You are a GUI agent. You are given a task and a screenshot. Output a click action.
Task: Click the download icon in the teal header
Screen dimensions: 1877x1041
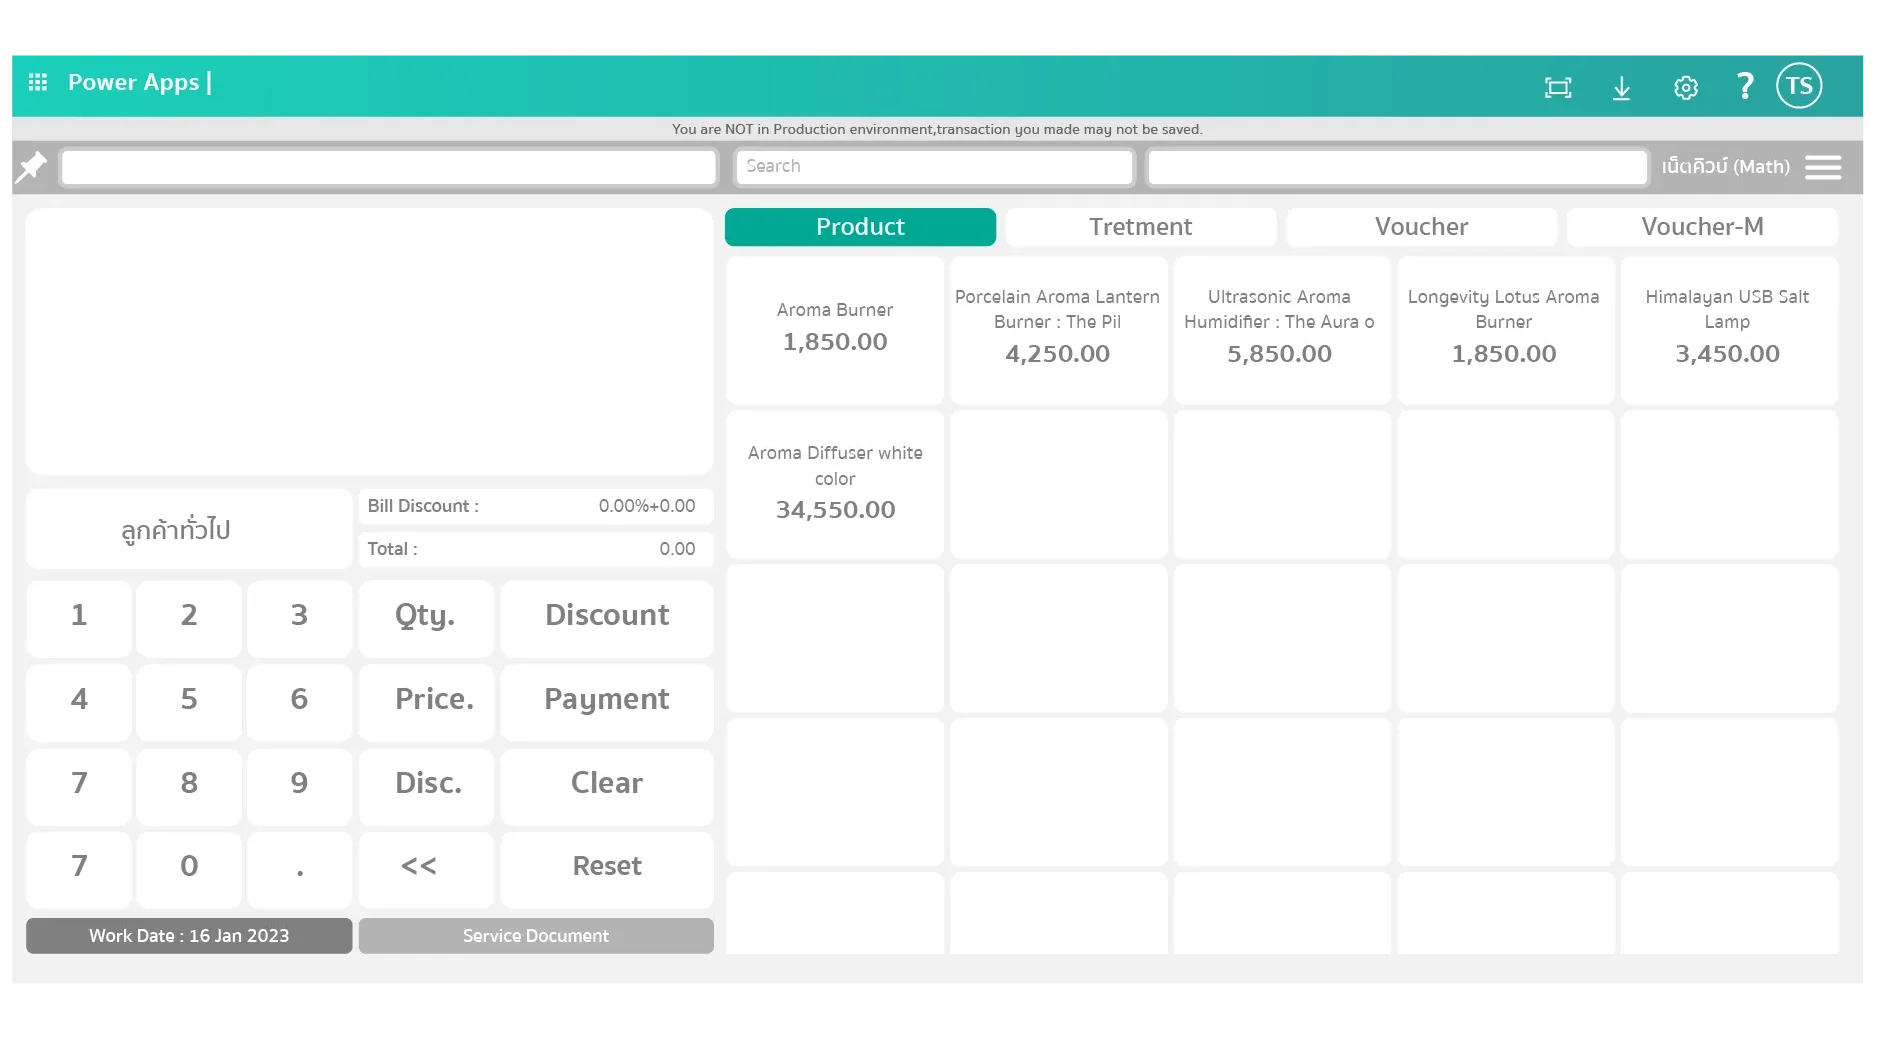pos(1622,88)
